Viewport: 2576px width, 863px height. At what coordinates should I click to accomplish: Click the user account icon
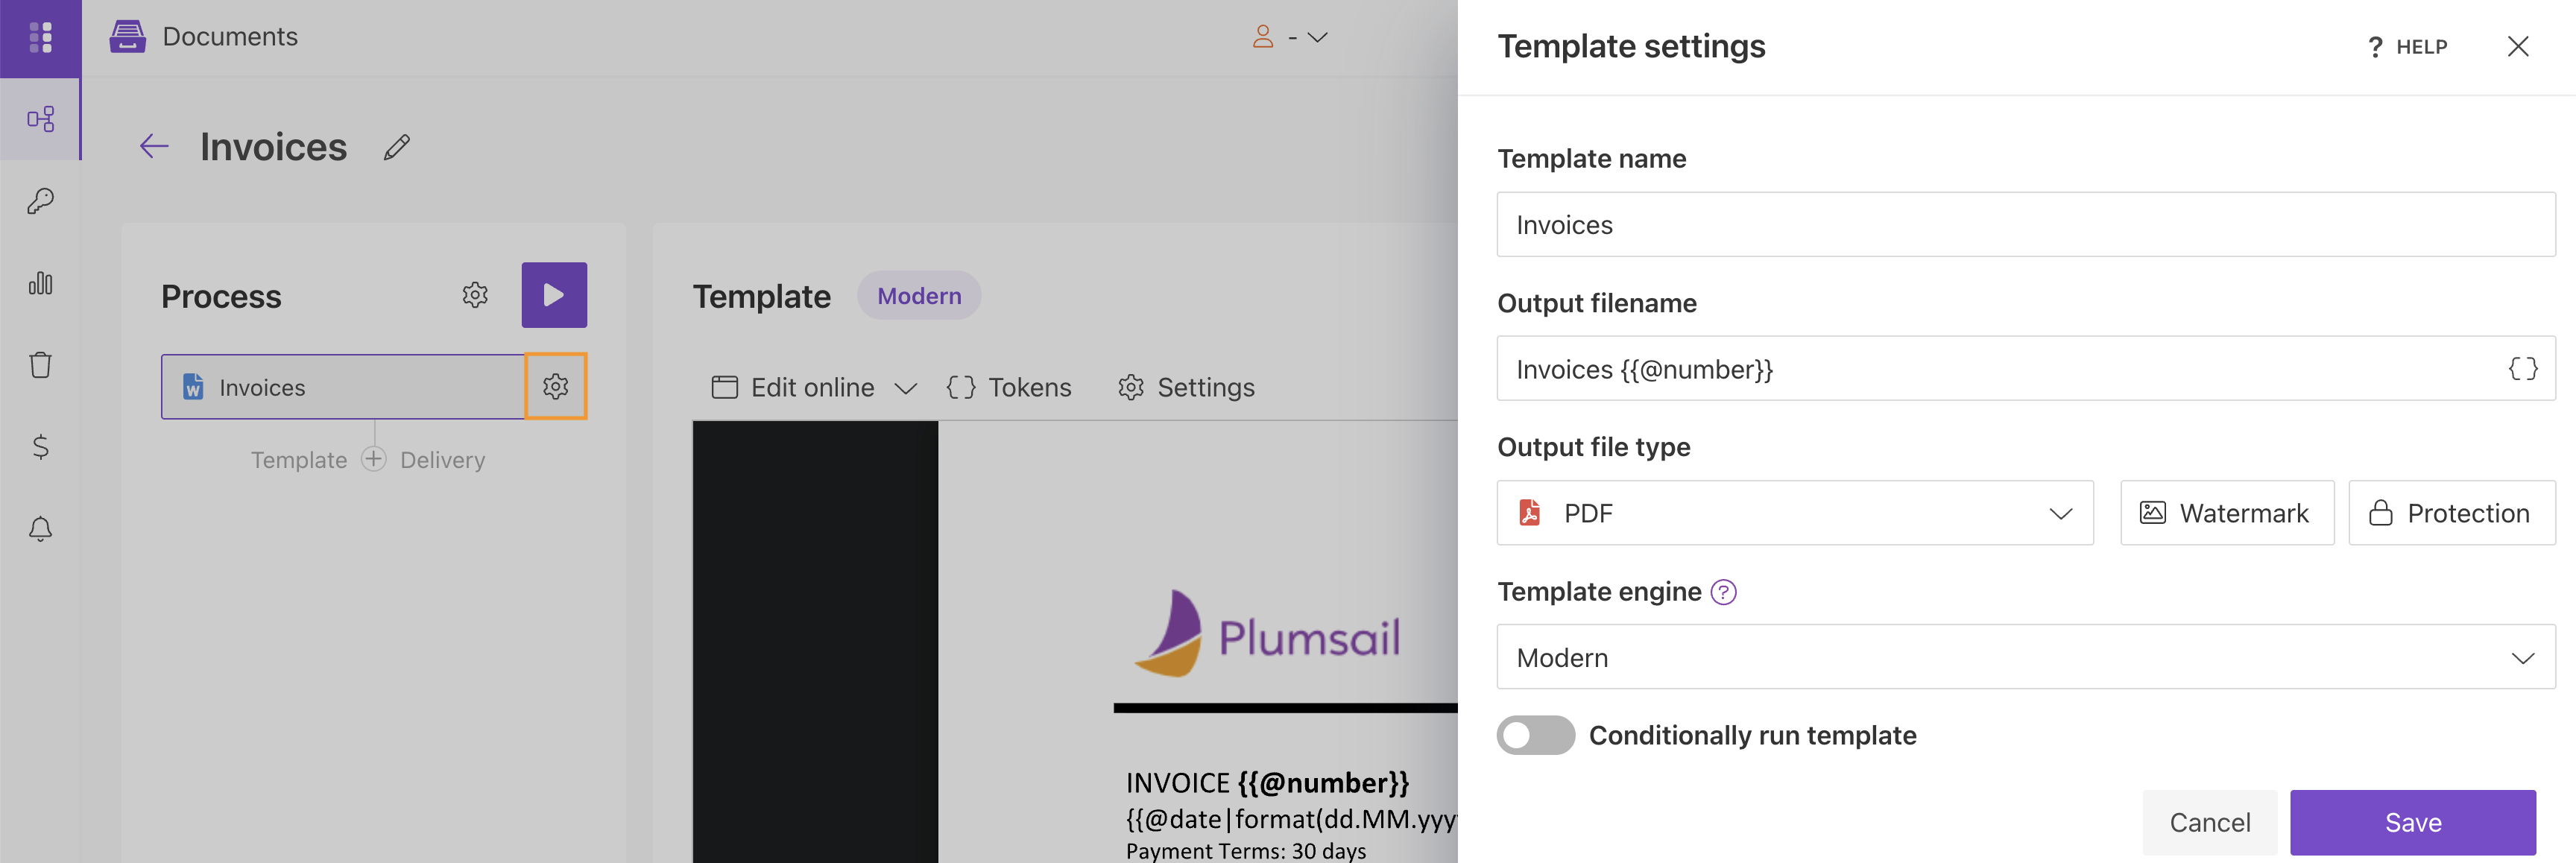coord(1263,37)
